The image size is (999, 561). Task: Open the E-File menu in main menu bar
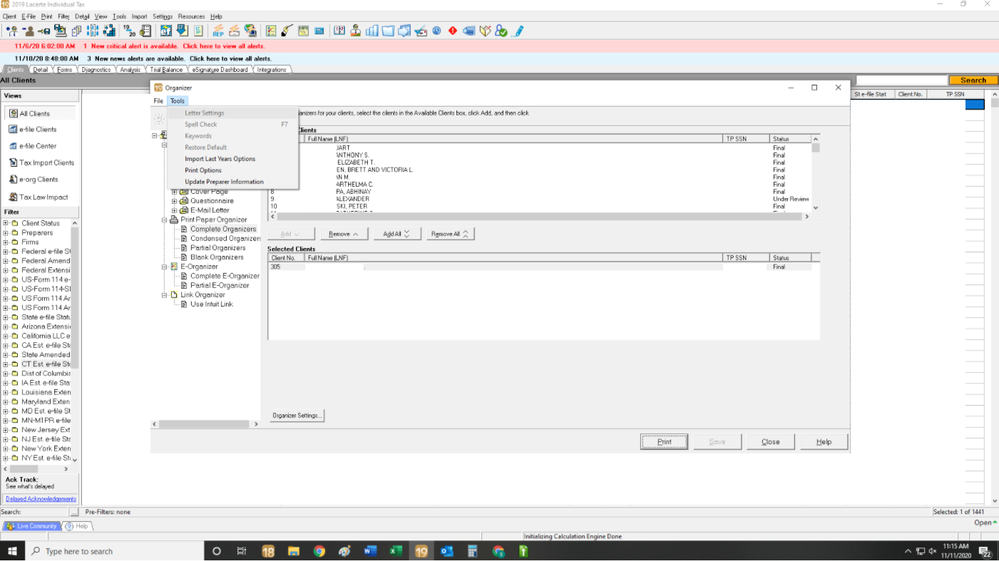click(x=29, y=17)
